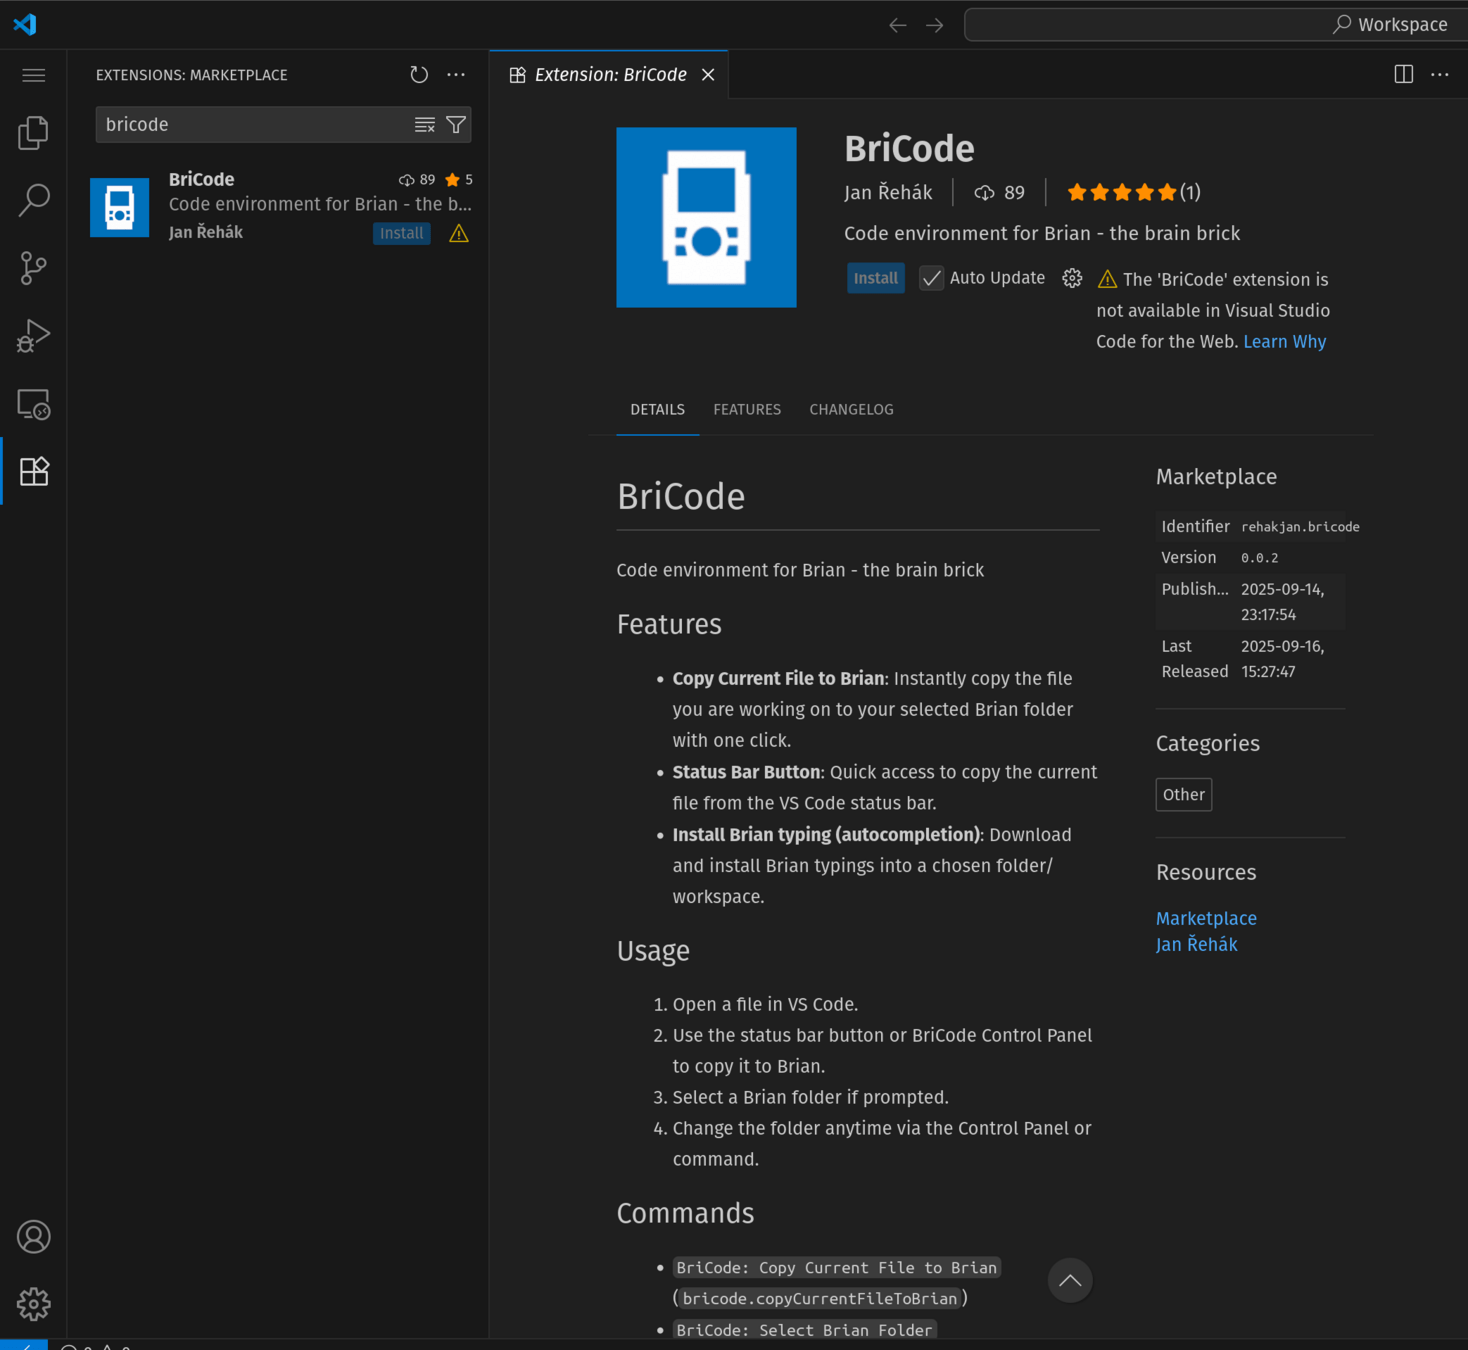Screen dimensions: 1468x1350
Task: Install BriCode from the sidebar list
Action: tap(402, 233)
